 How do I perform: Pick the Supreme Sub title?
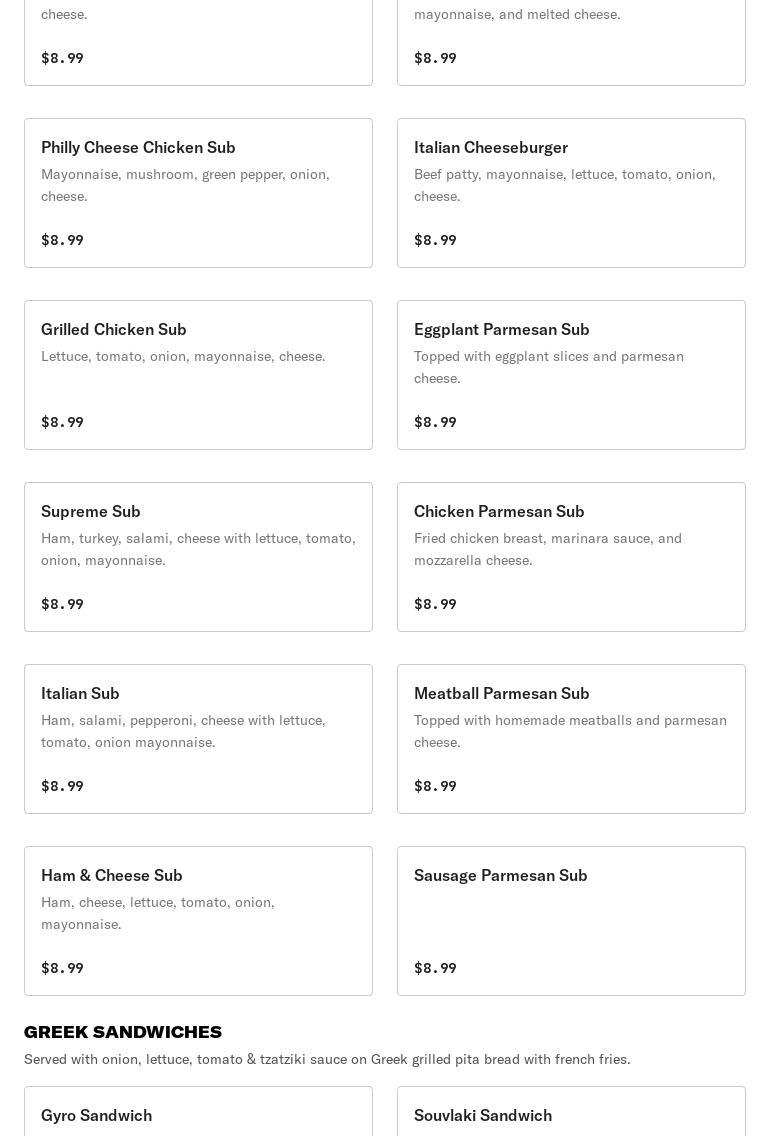tap(91, 511)
